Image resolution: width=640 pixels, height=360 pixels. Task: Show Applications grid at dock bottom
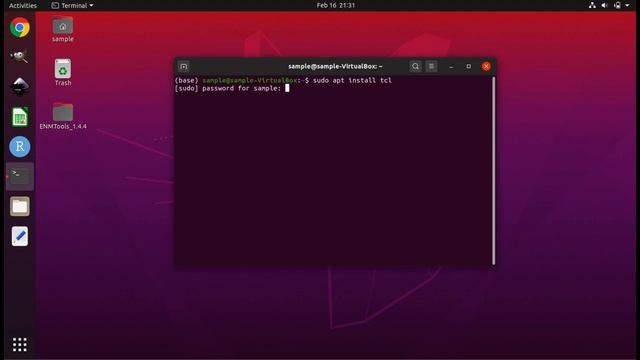20,344
